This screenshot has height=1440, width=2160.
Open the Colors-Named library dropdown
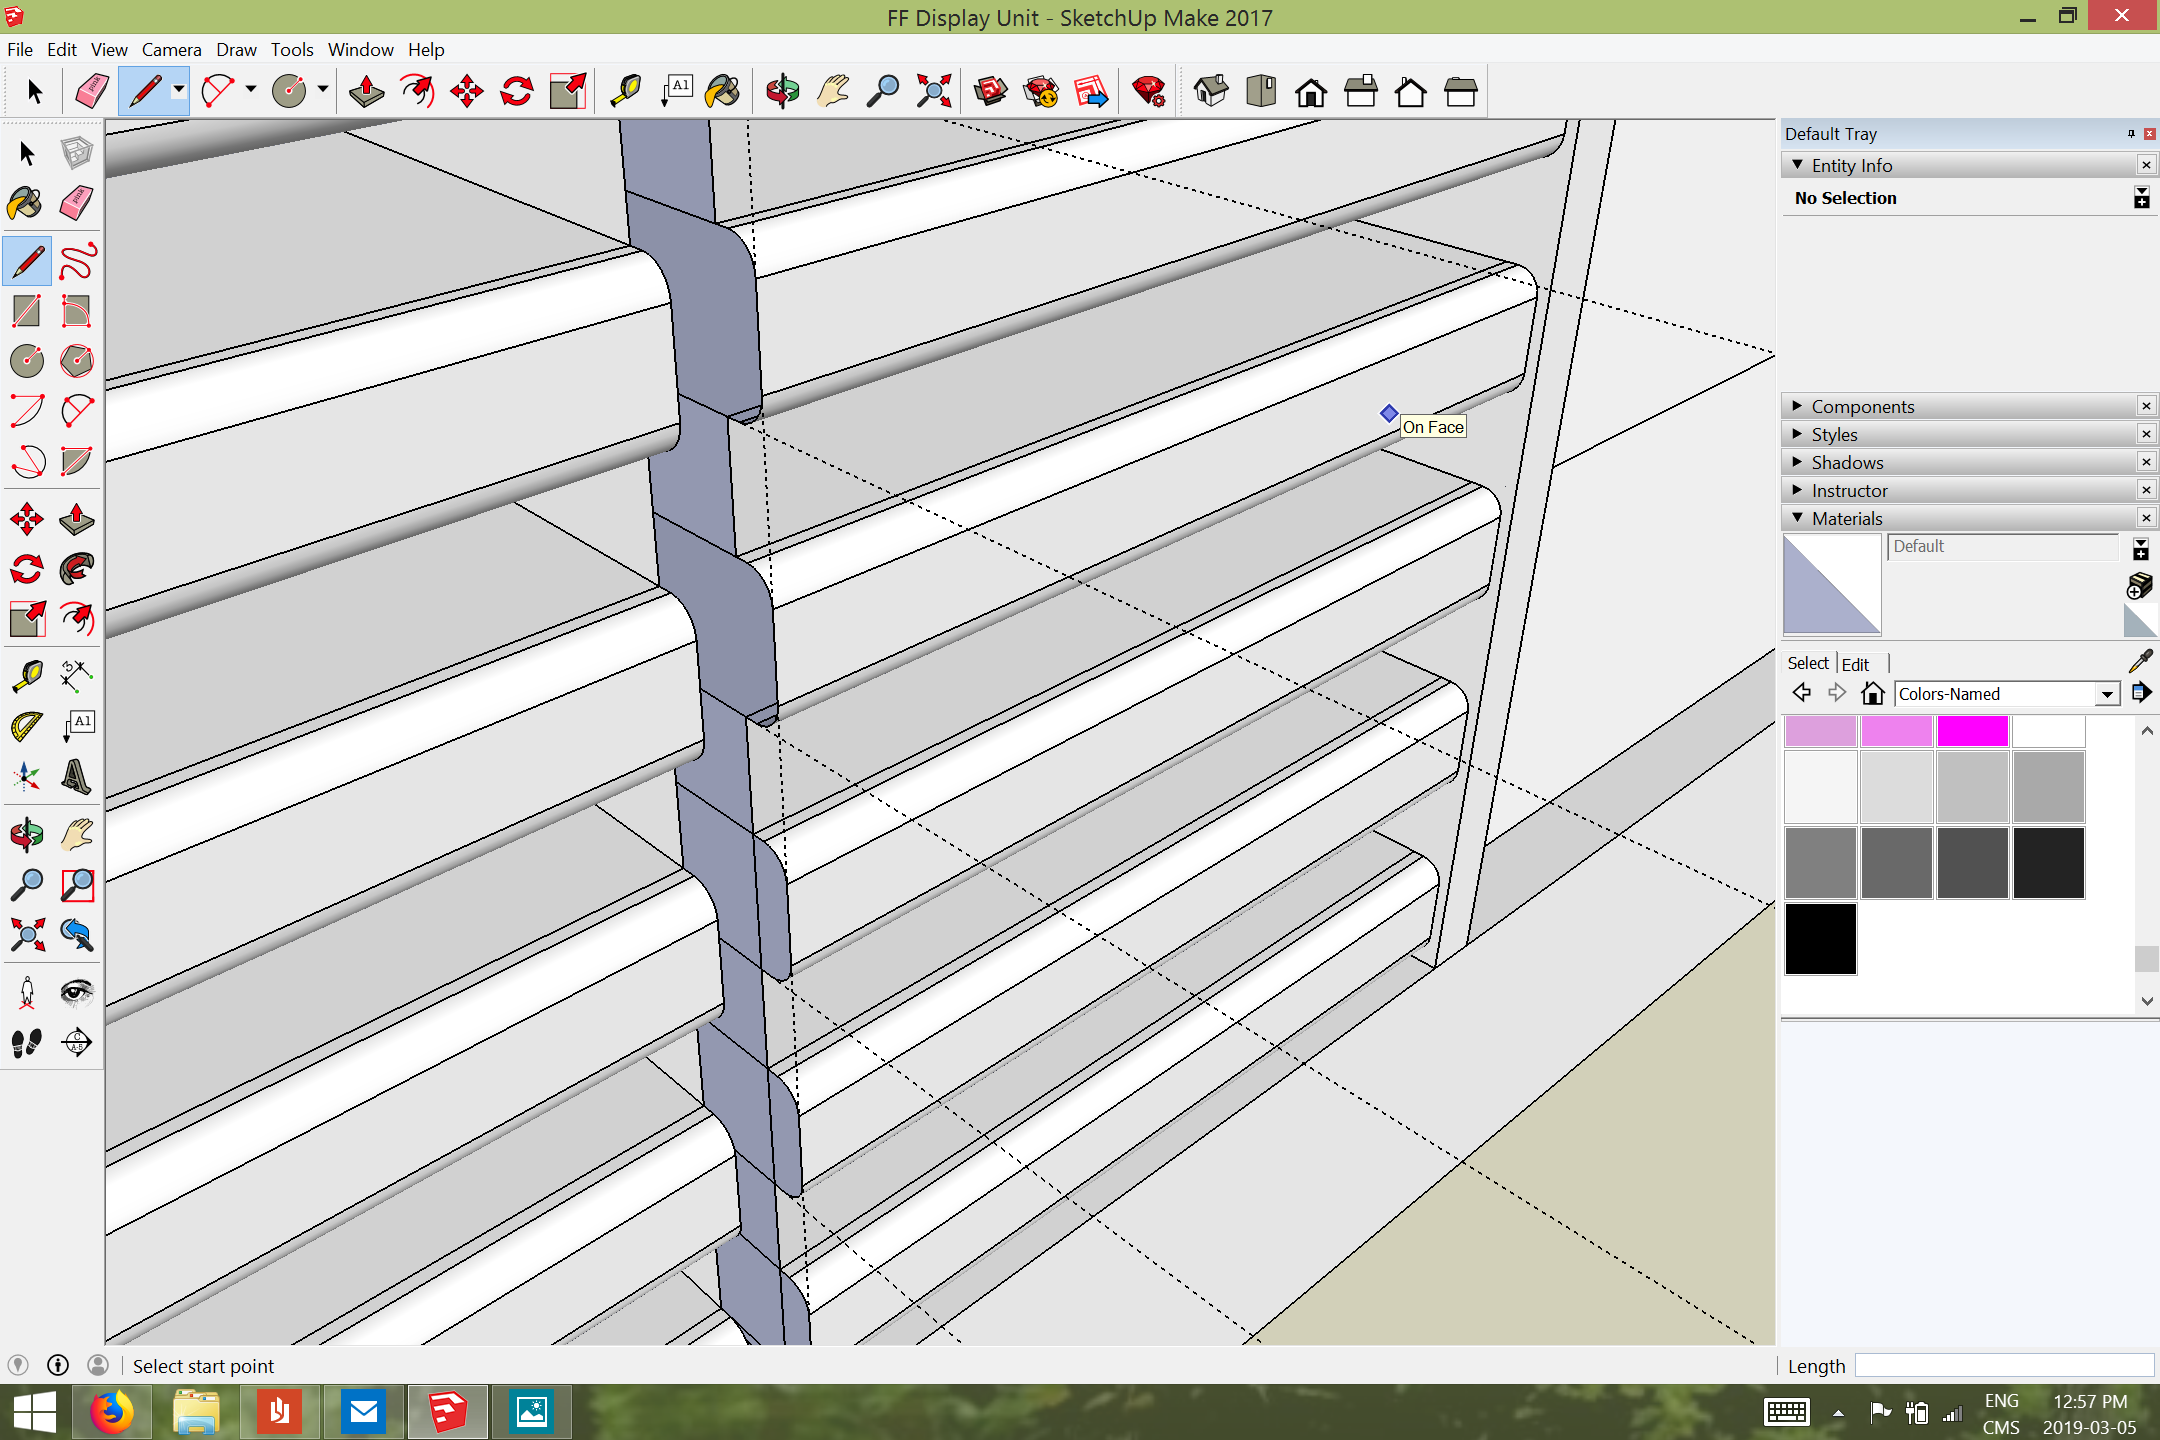(2107, 694)
